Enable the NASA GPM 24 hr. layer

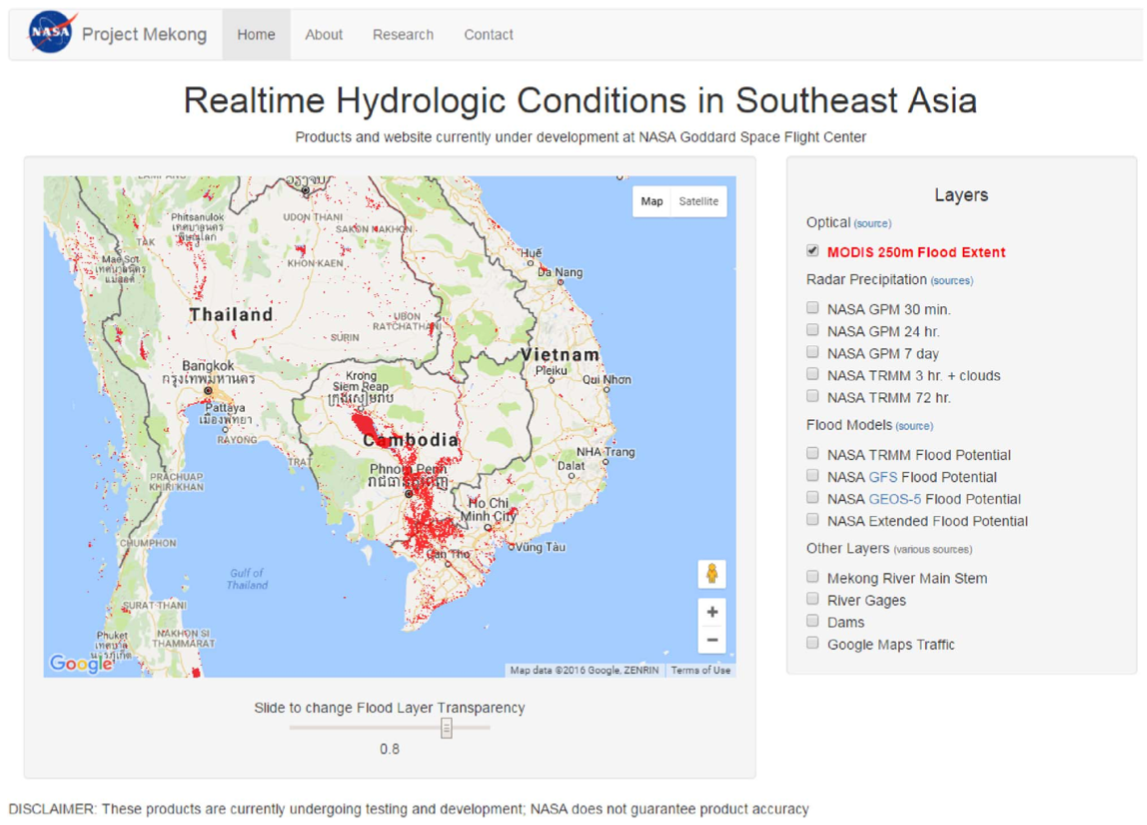click(x=812, y=329)
